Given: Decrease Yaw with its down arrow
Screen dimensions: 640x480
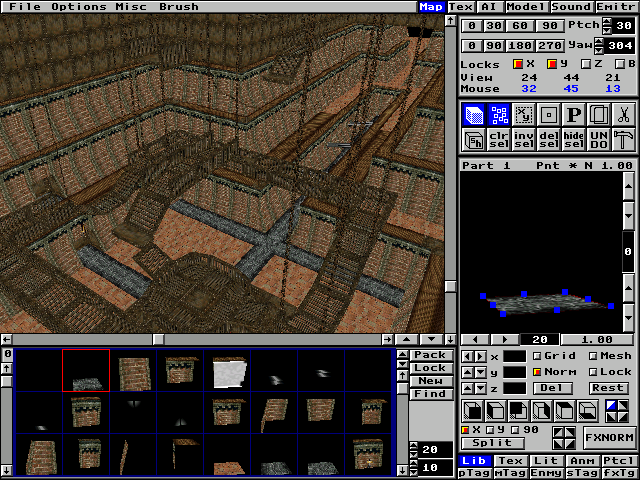Looking at the screenshot, I should 599,50.
